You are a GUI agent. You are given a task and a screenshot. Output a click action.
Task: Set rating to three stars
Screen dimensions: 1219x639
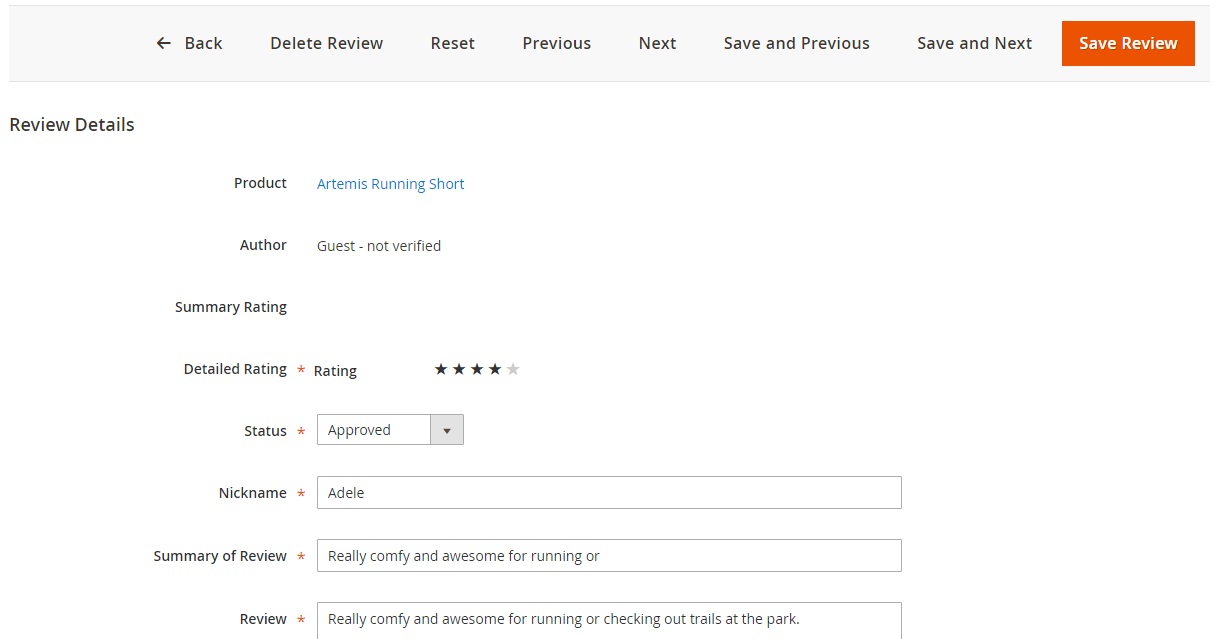tap(477, 370)
